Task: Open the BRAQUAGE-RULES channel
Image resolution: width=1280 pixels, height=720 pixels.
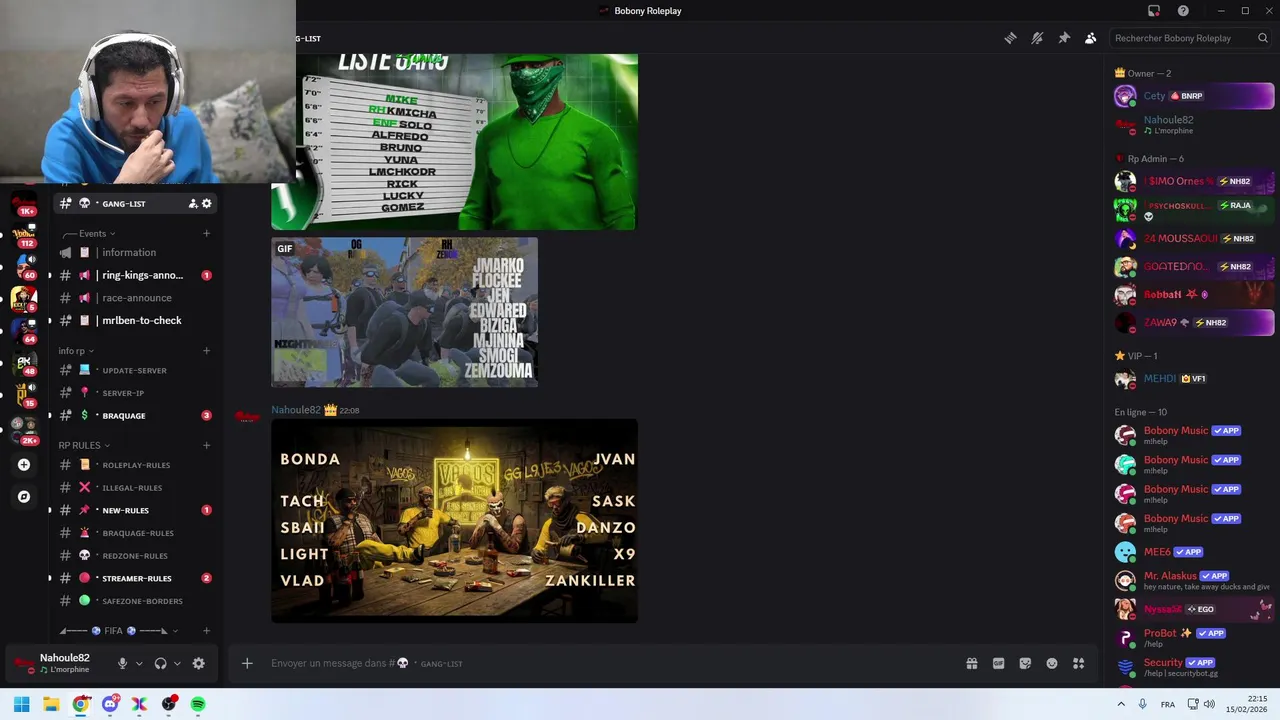Action: pyautogui.click(x=135, y=533)
